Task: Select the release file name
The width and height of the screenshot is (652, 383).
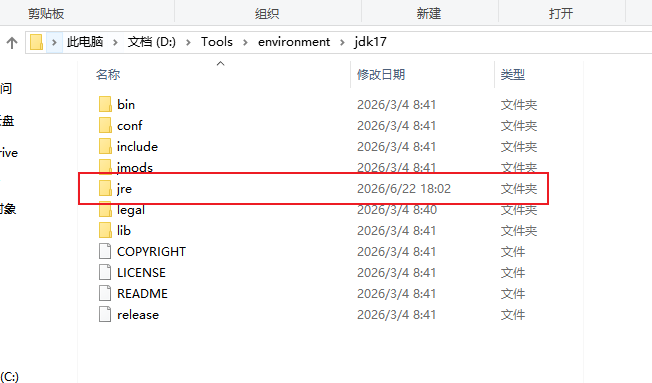Action: click(x=138, y=315)
